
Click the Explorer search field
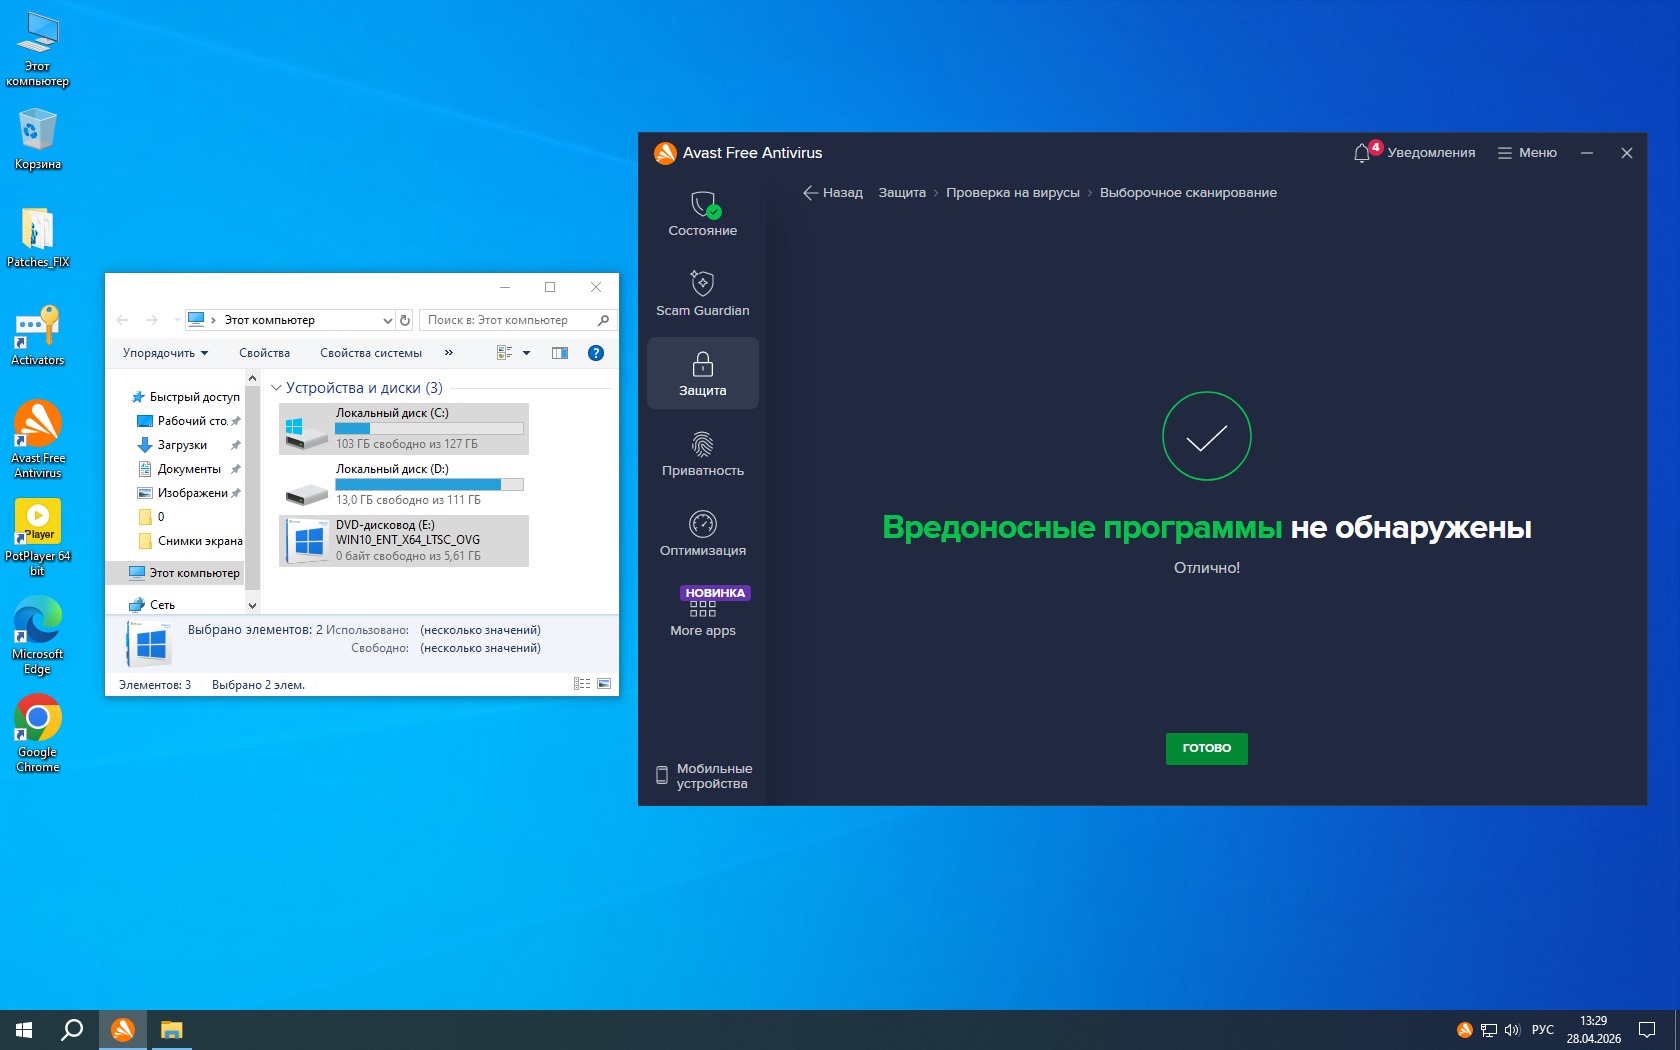(x=508, y=320)
